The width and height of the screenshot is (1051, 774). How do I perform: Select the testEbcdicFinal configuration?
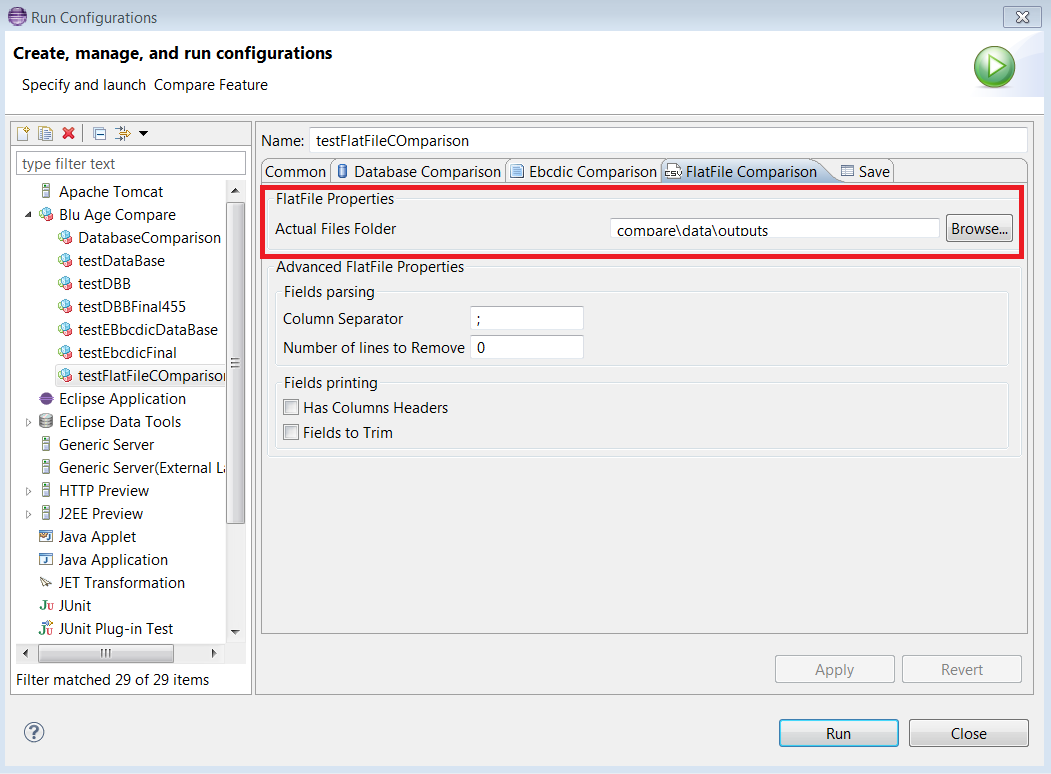(x=127, y=352)
